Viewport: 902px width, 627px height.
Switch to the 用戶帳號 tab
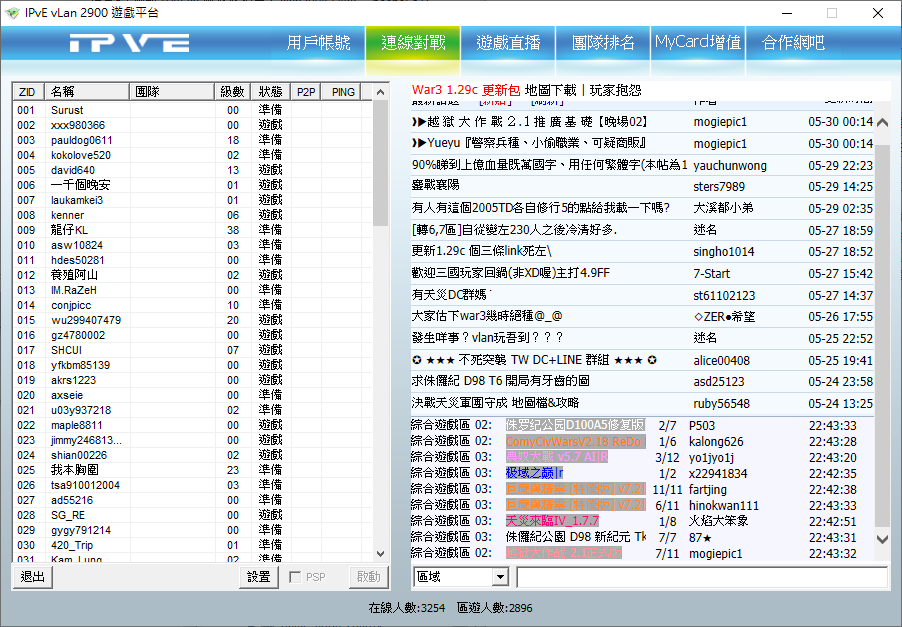click(318, 43)
